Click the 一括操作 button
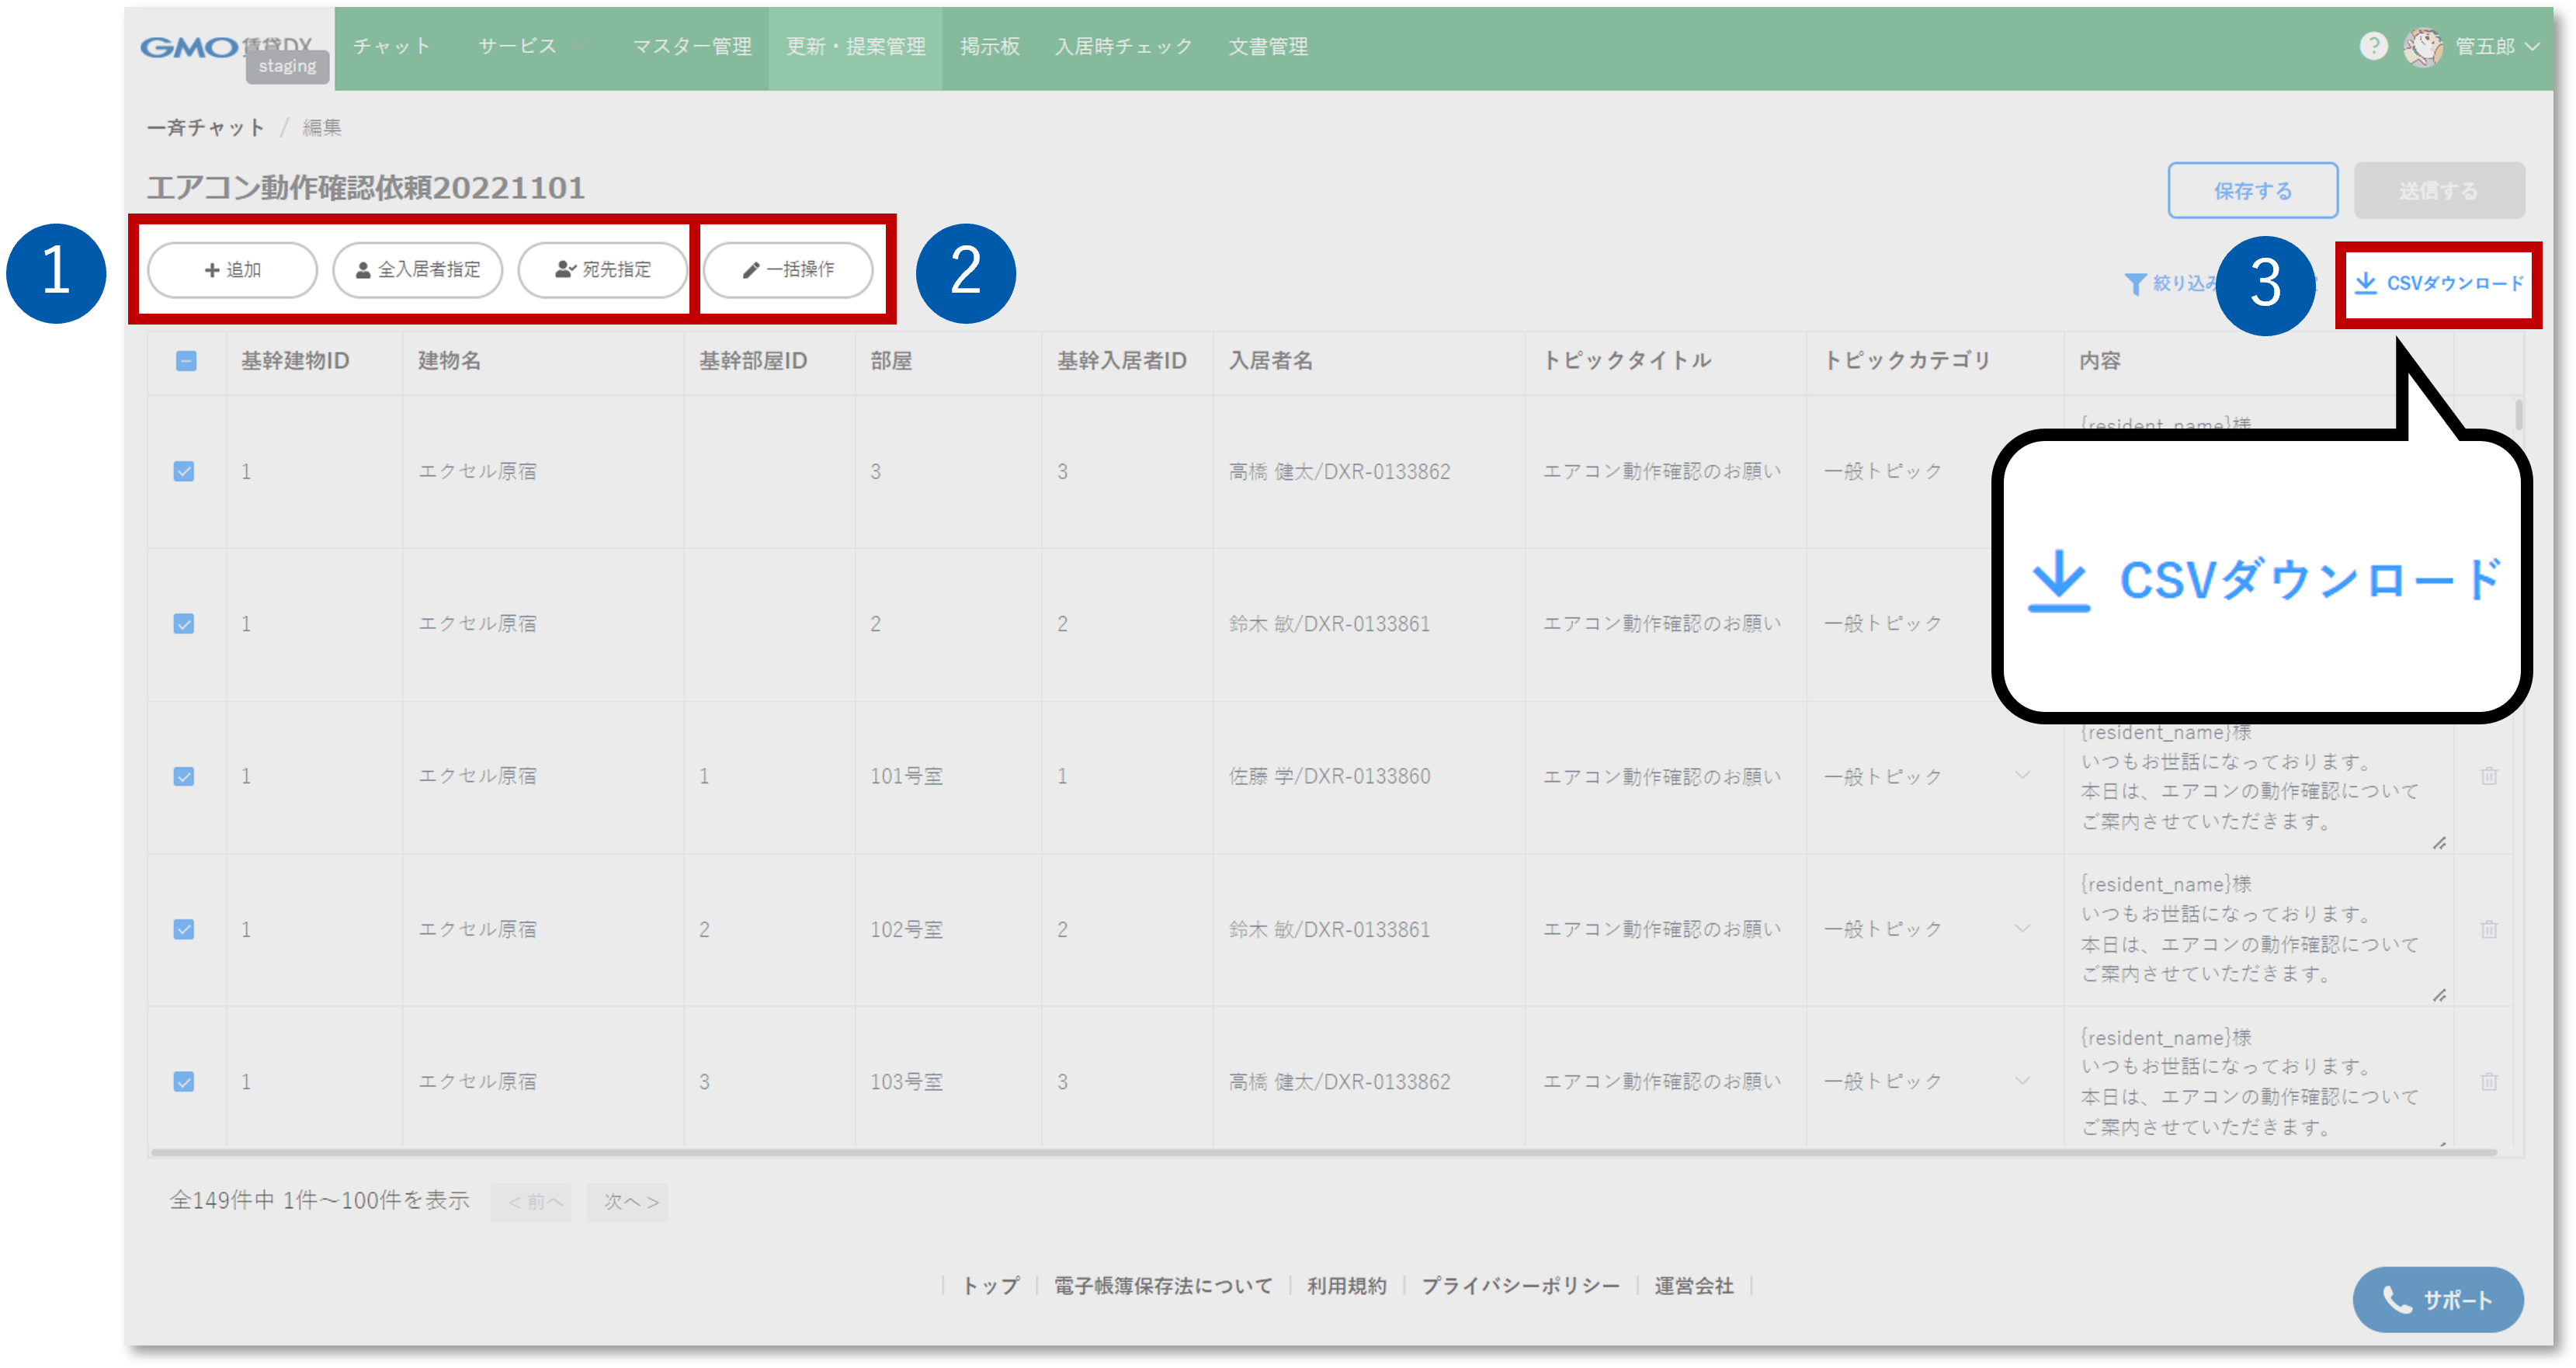The width and height of the screenshot is (2576, 1368). click(x=788, y=270)
